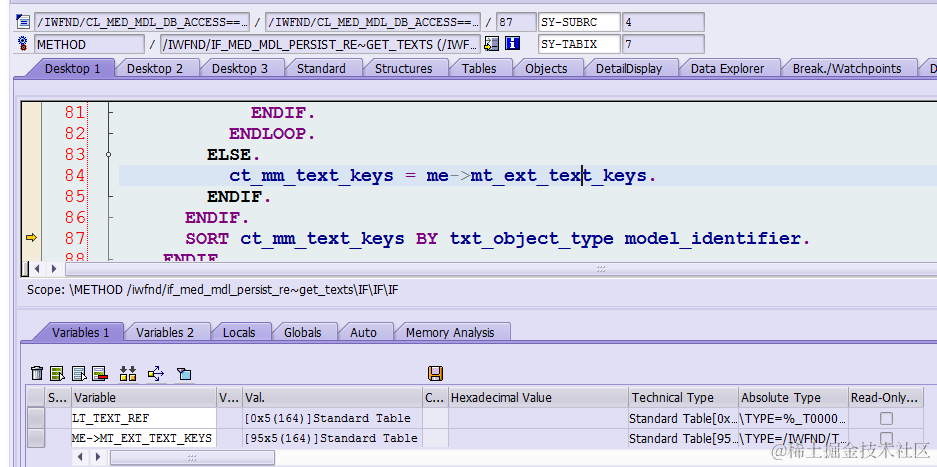This screenshot has height=467, width=937.
Task: Click the gear debugger icon beside METHOD field
Action: click(x=23, y=44)
